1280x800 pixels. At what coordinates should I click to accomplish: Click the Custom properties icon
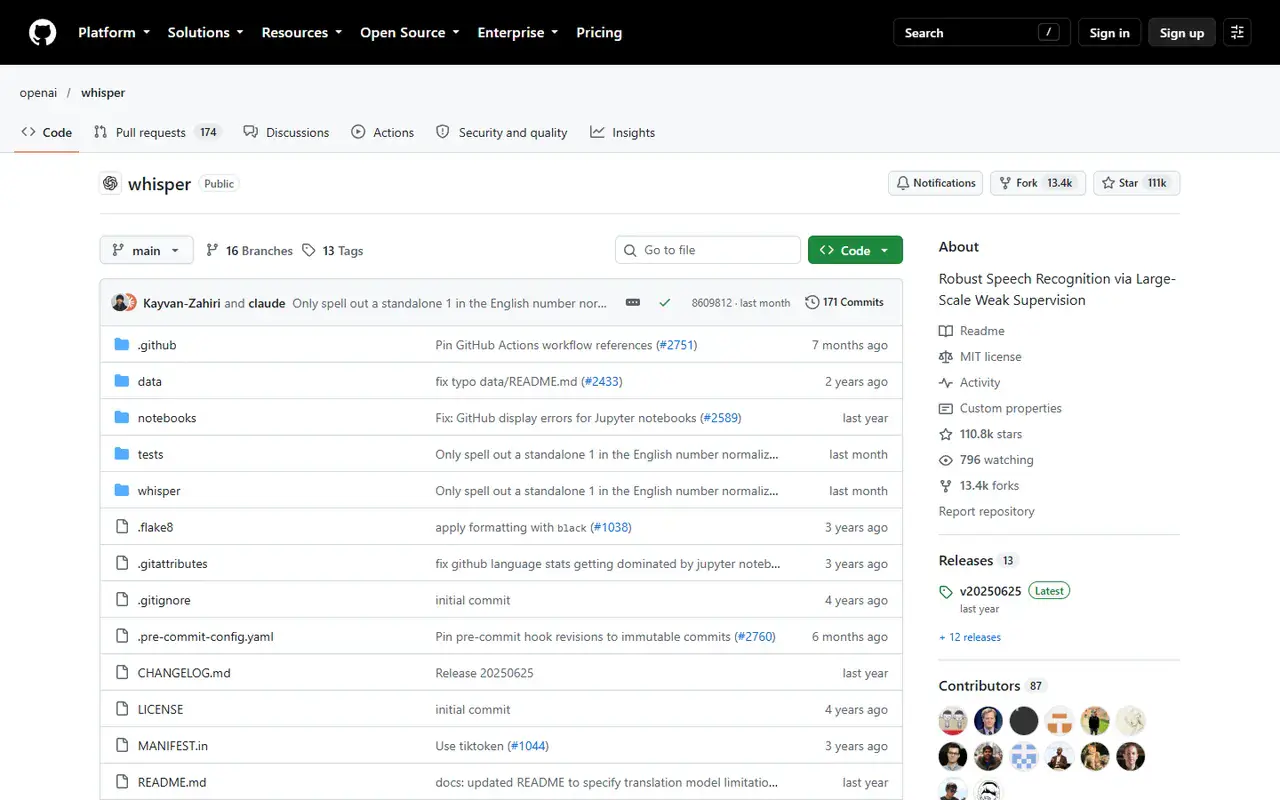click(946, 409)
